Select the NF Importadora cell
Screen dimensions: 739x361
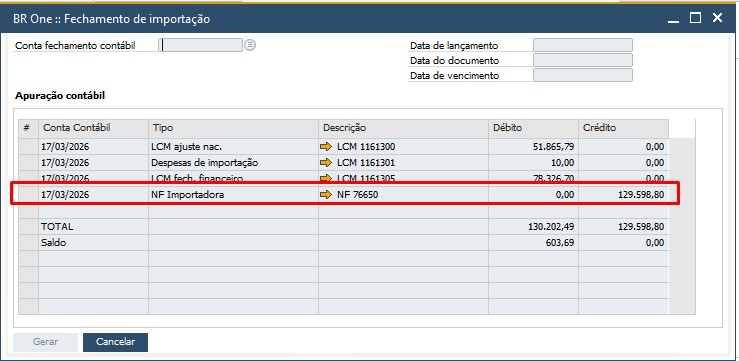(233, 194)
